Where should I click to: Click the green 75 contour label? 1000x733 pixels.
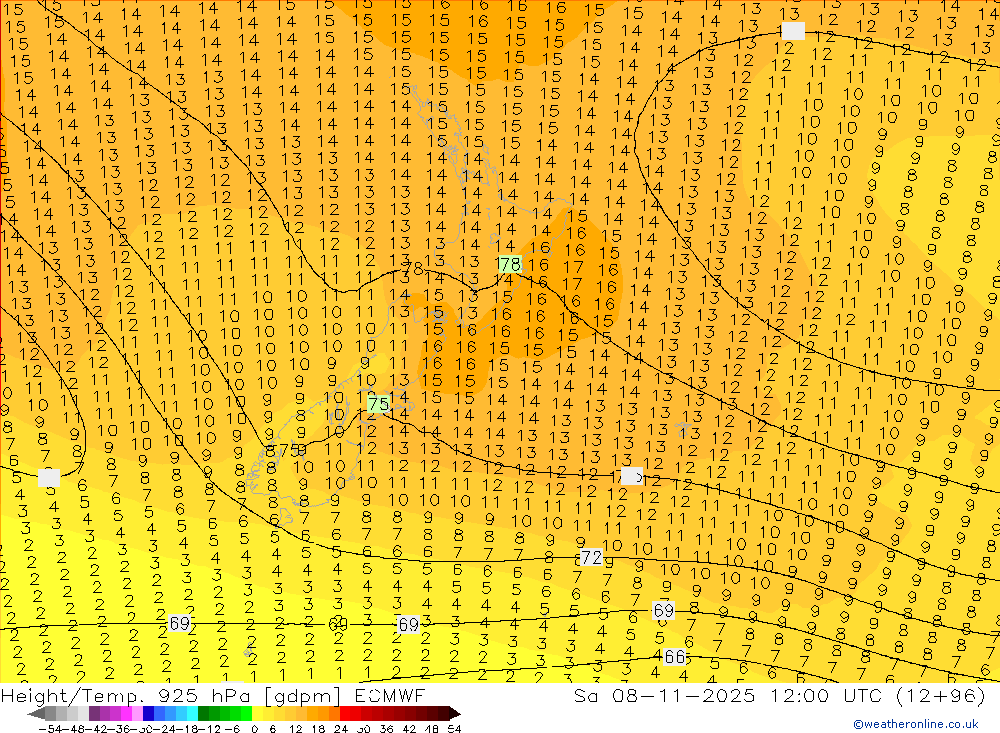tap(379, 404)
